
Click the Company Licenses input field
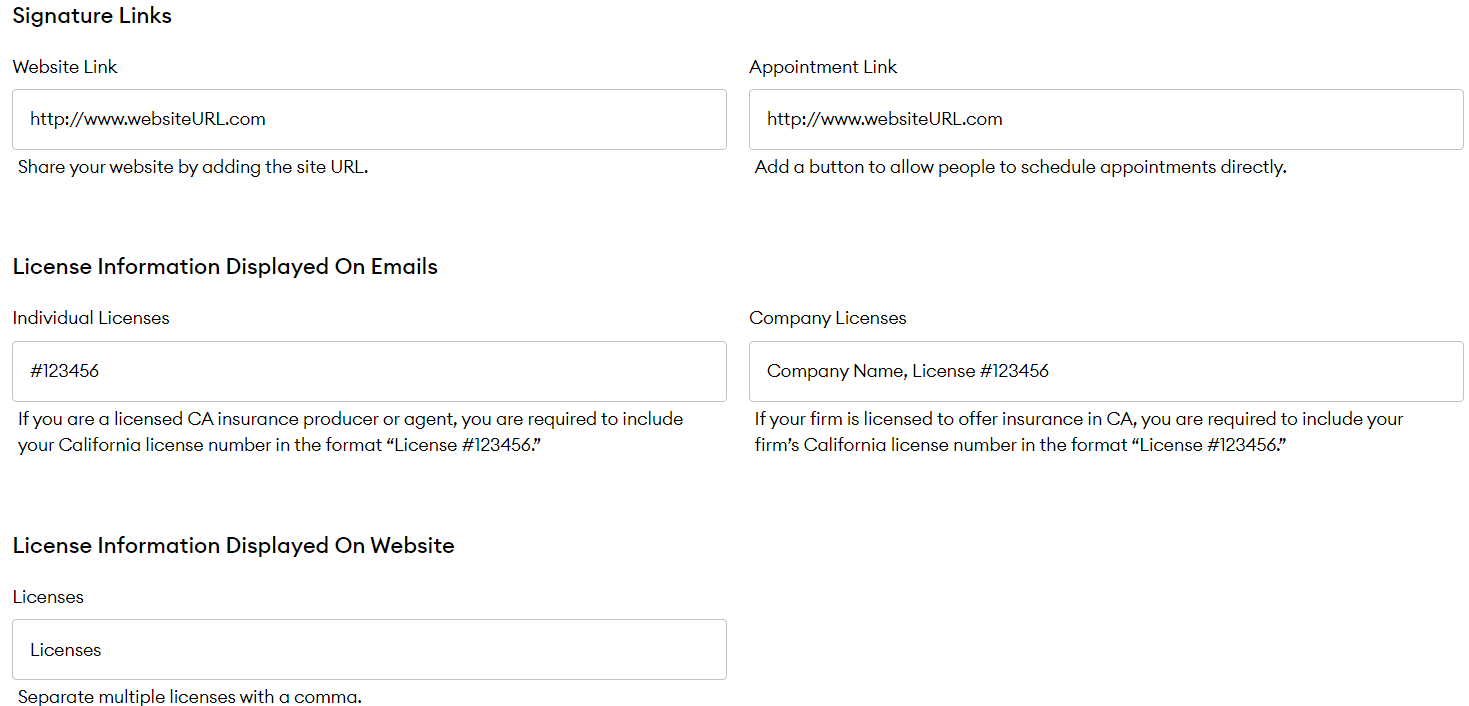coord(1105,370)
